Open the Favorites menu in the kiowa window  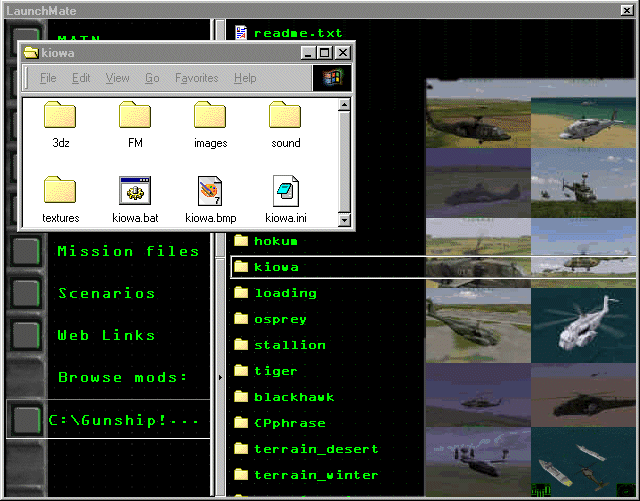tap(197, 78)
